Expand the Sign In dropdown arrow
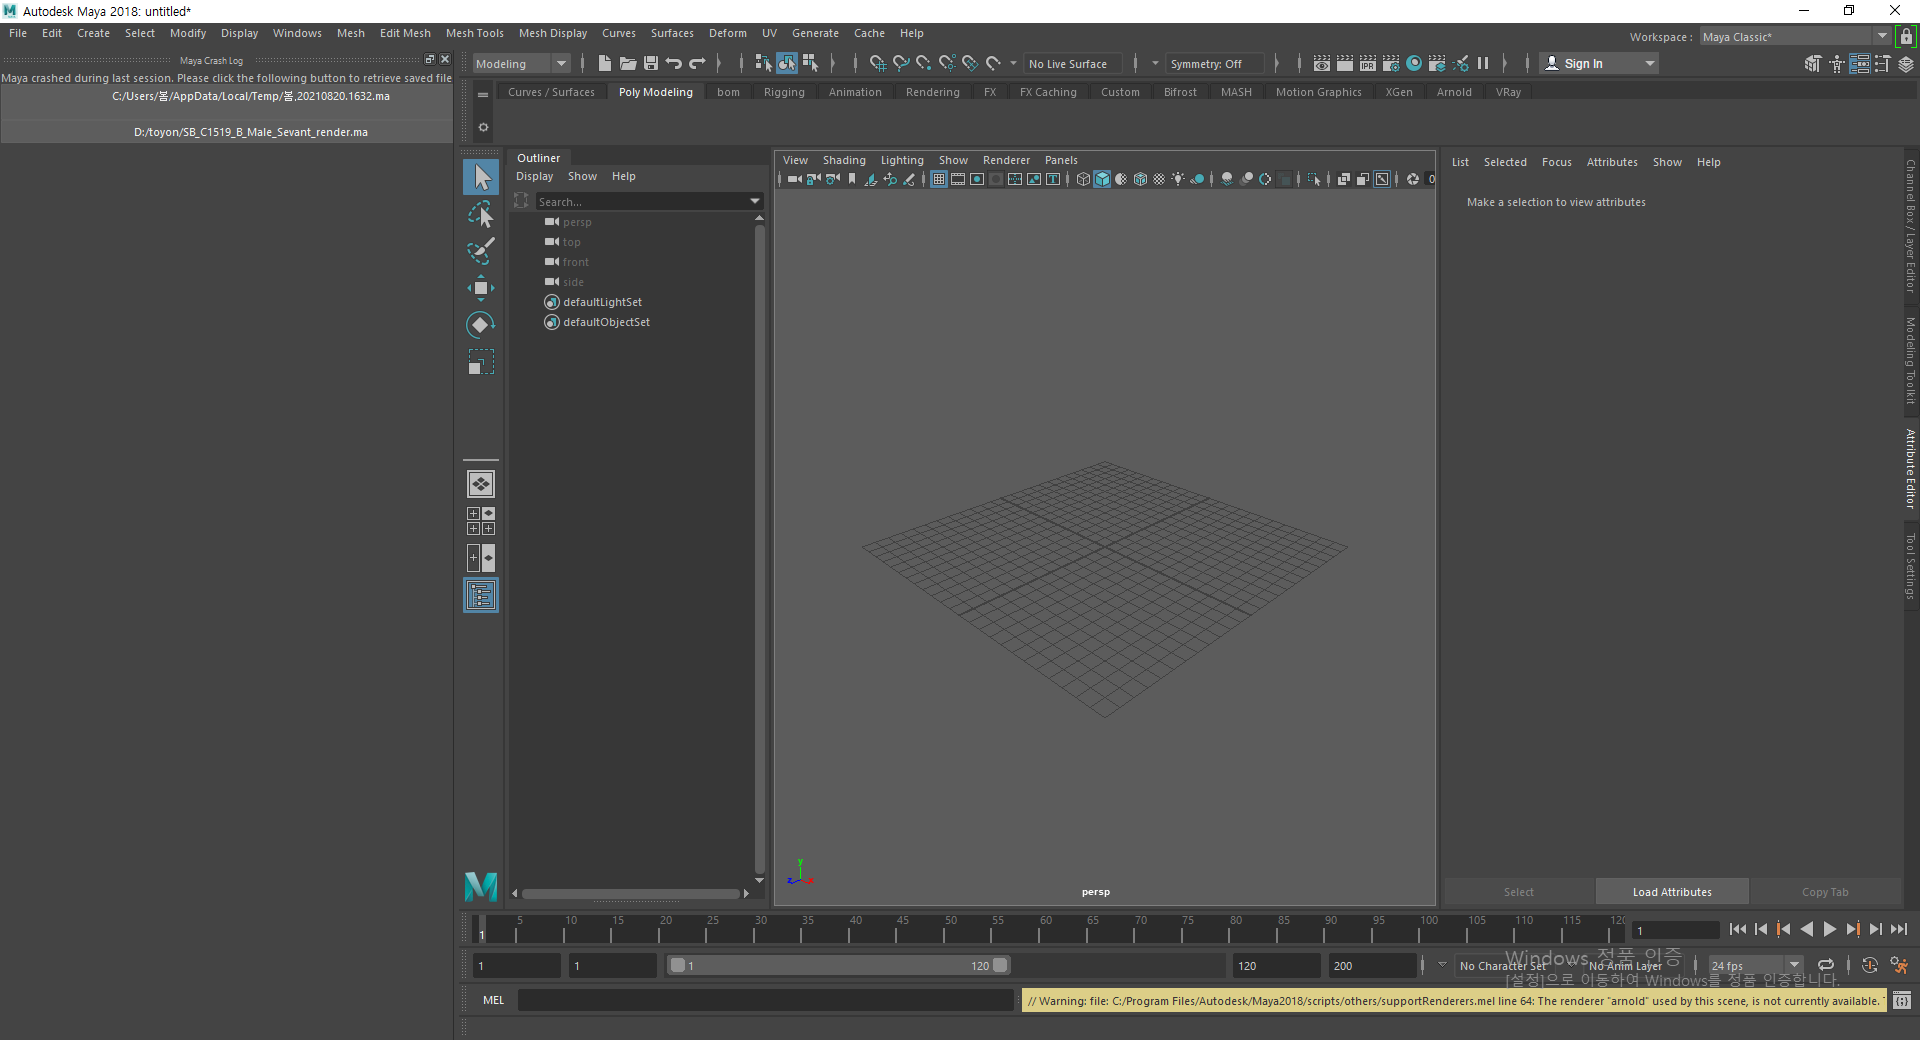This screenshot has width=1920, height=1040. 1650,63
